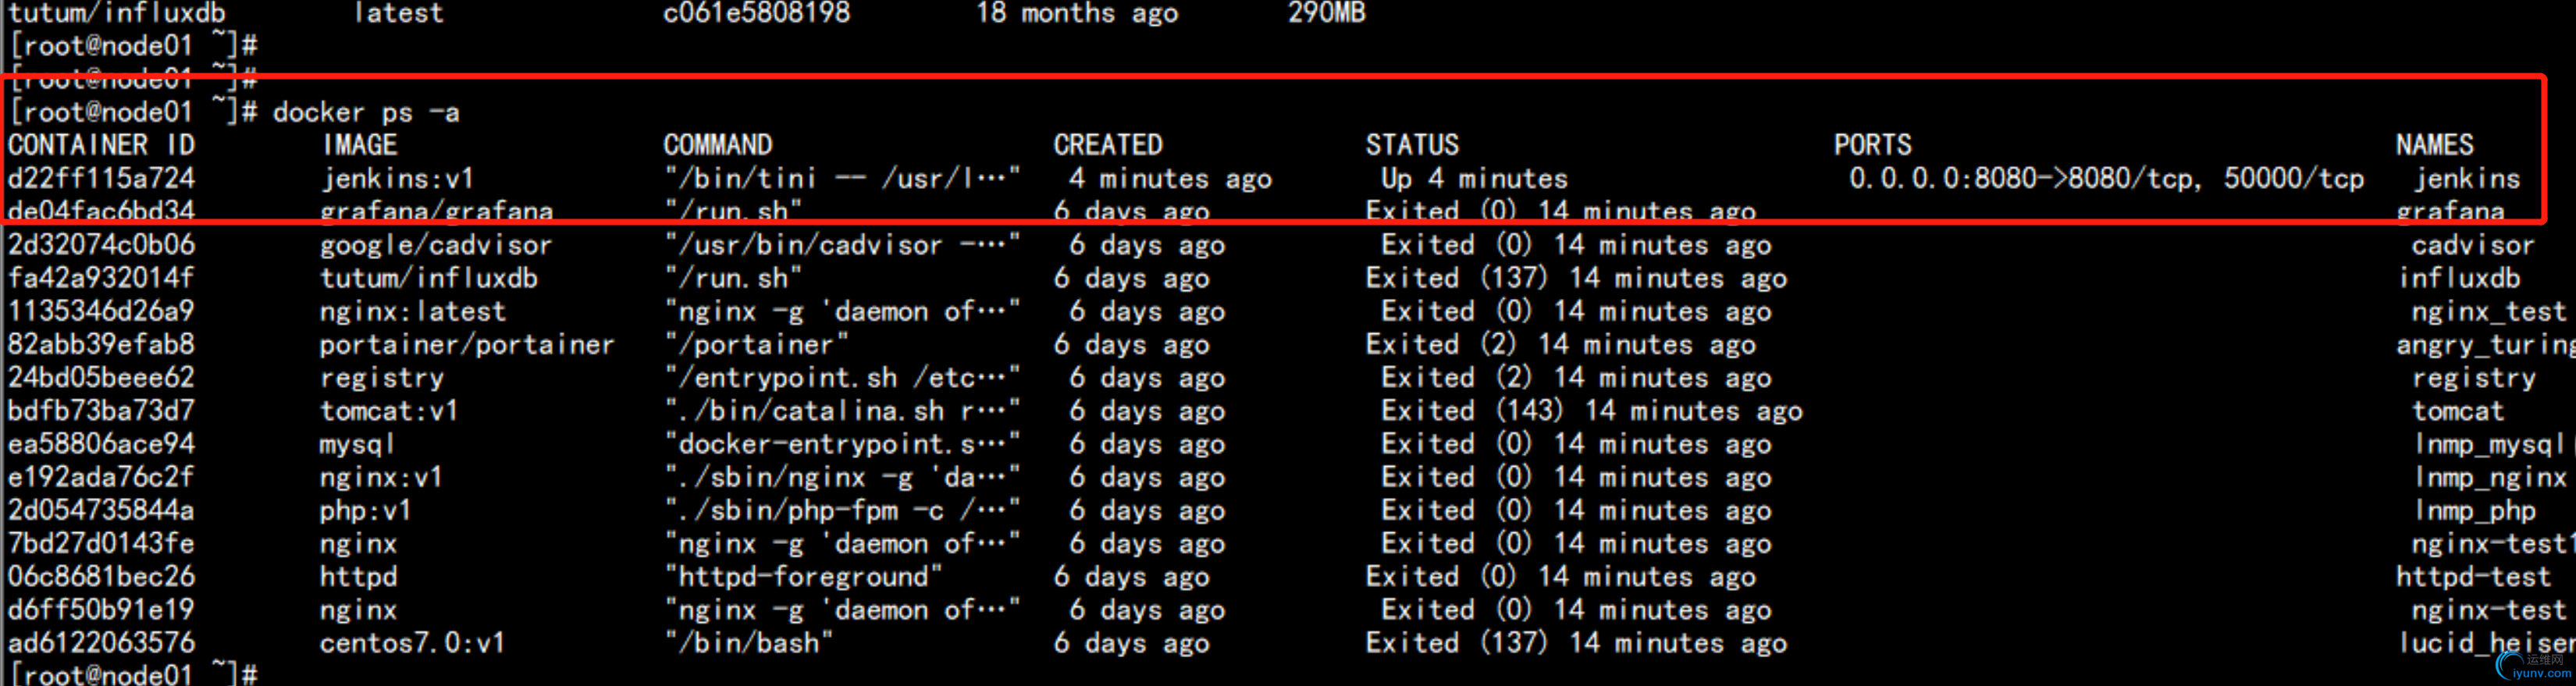This screenshot has width=2576, height=686.
Task: Click the "./bin/catalina.sh r…" command
Action: click(842, 410)
